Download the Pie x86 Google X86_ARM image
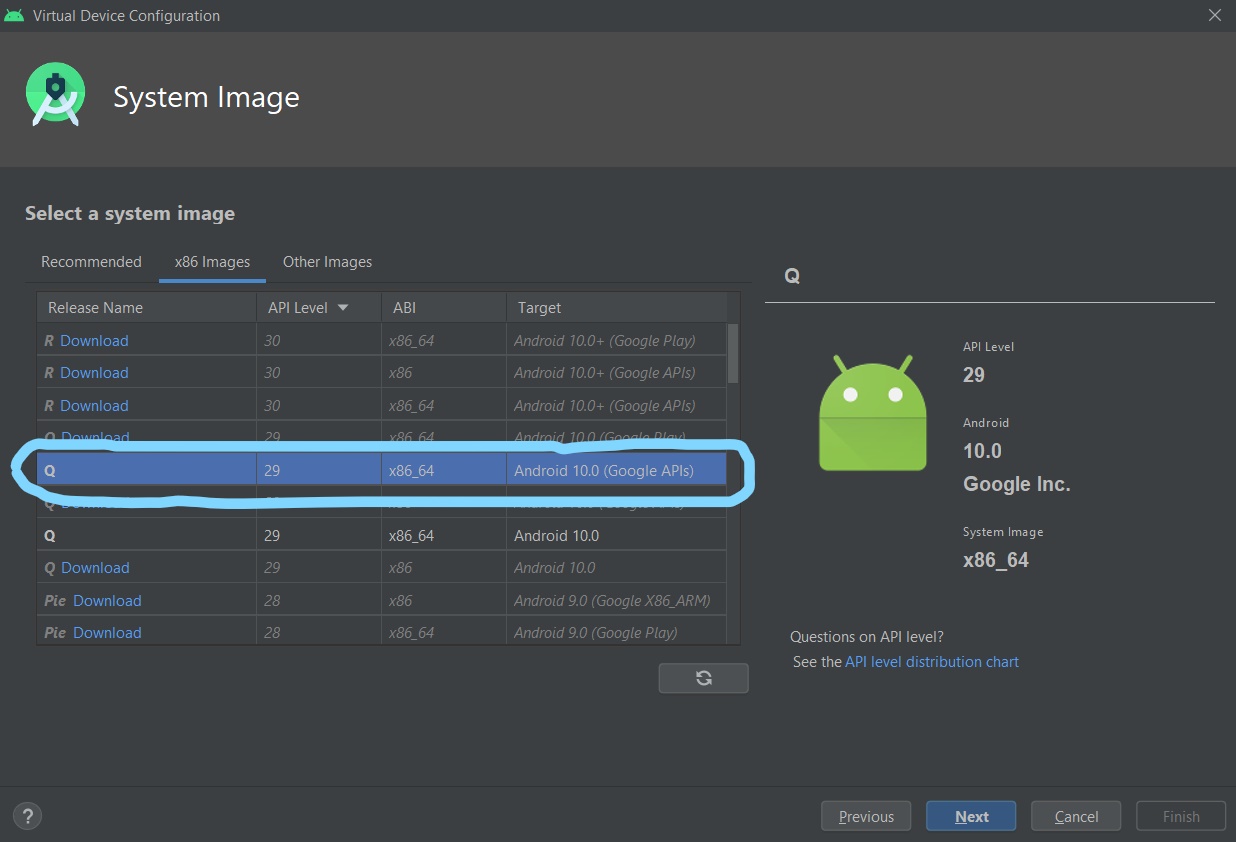1236x842 pixels. tap(107, 600)
